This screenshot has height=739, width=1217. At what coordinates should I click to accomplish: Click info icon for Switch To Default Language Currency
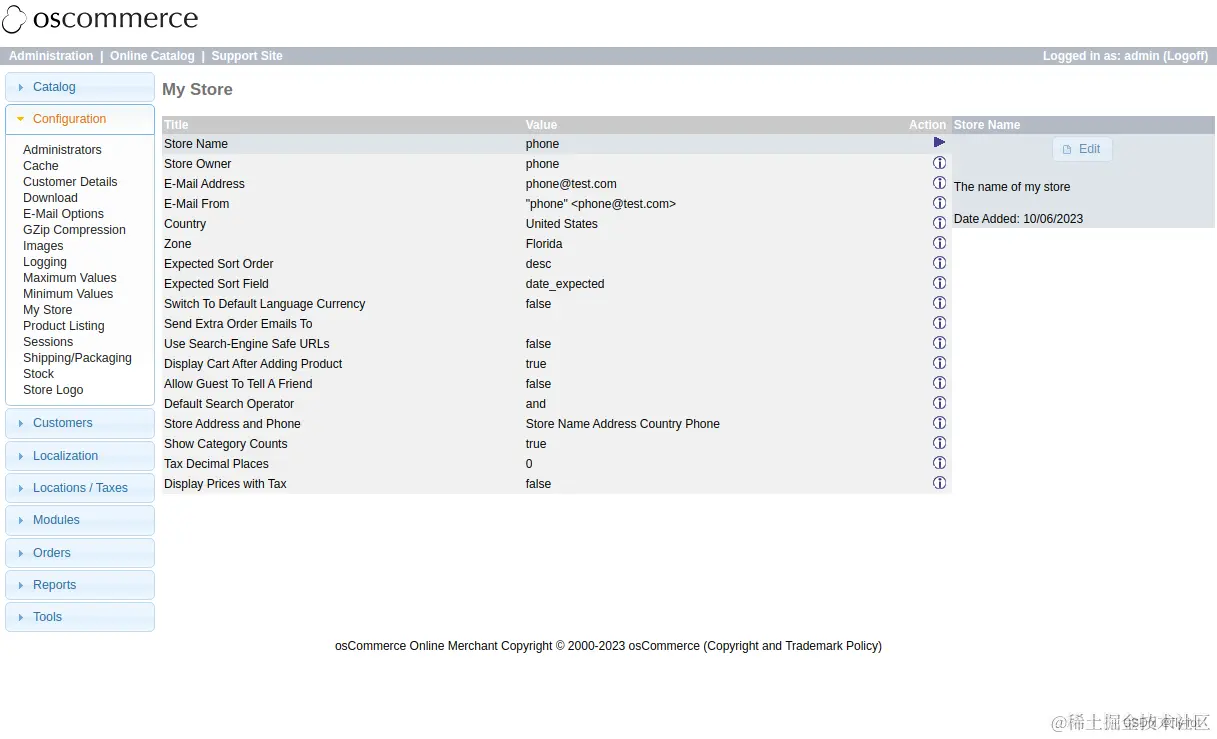tap(939, 303)
